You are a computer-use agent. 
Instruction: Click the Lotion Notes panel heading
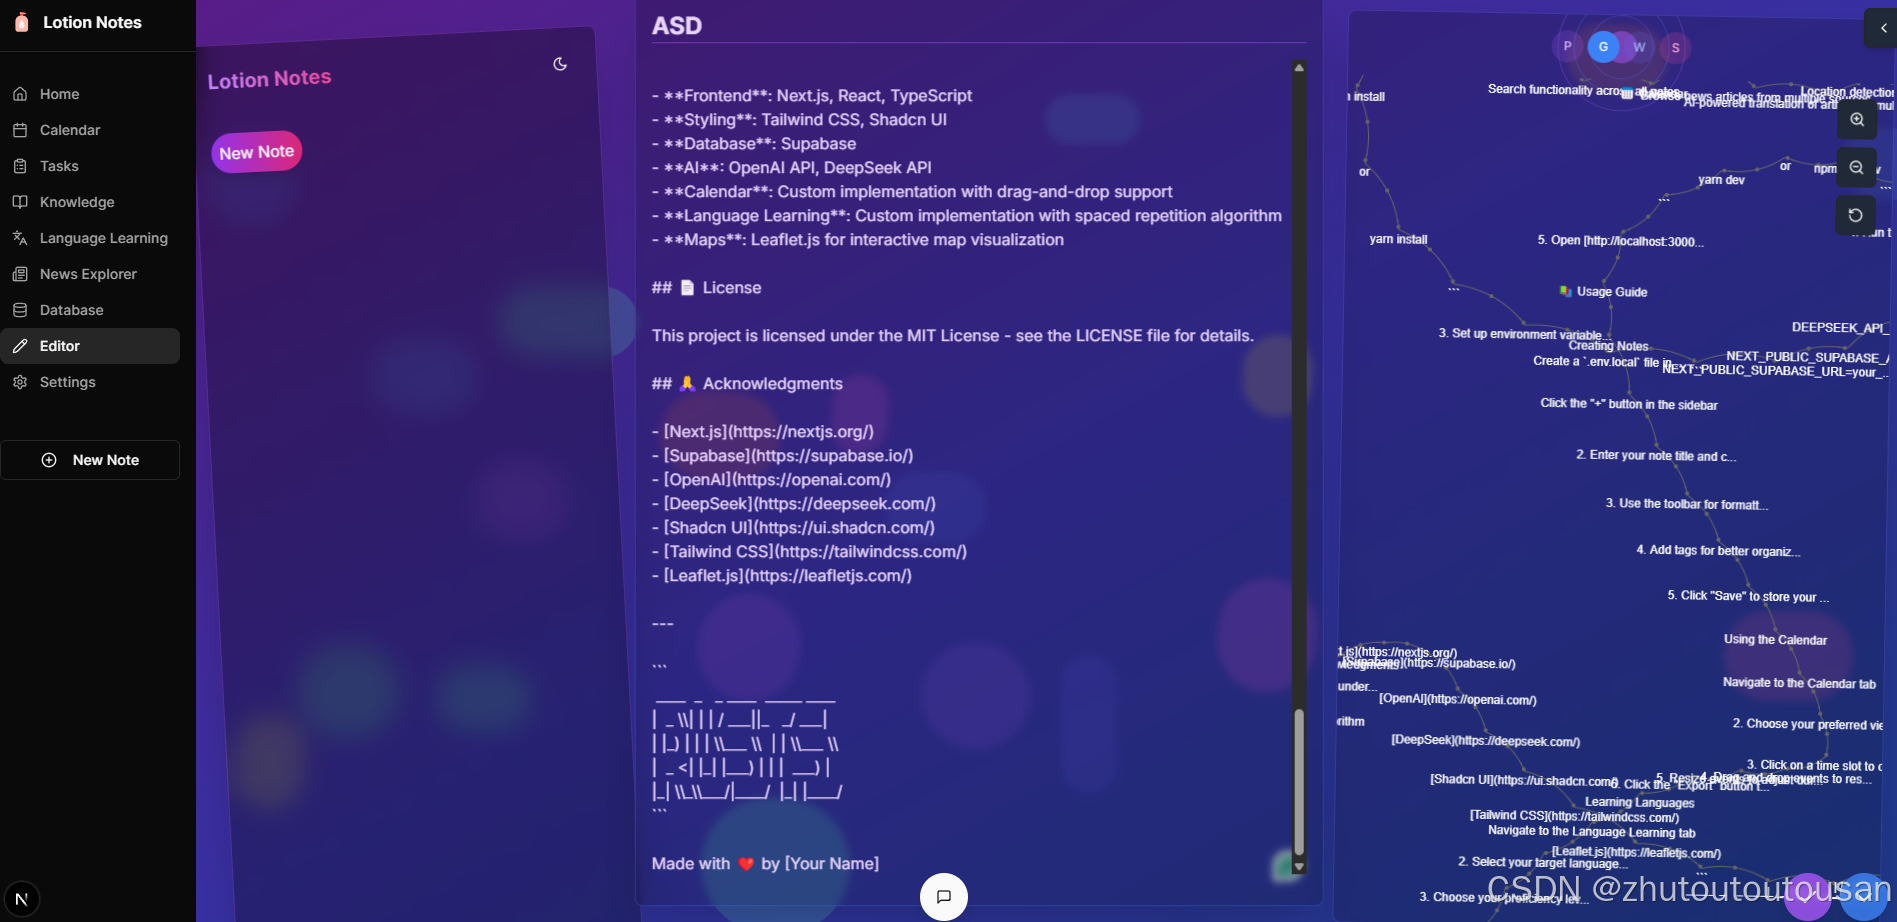point(269,79)
